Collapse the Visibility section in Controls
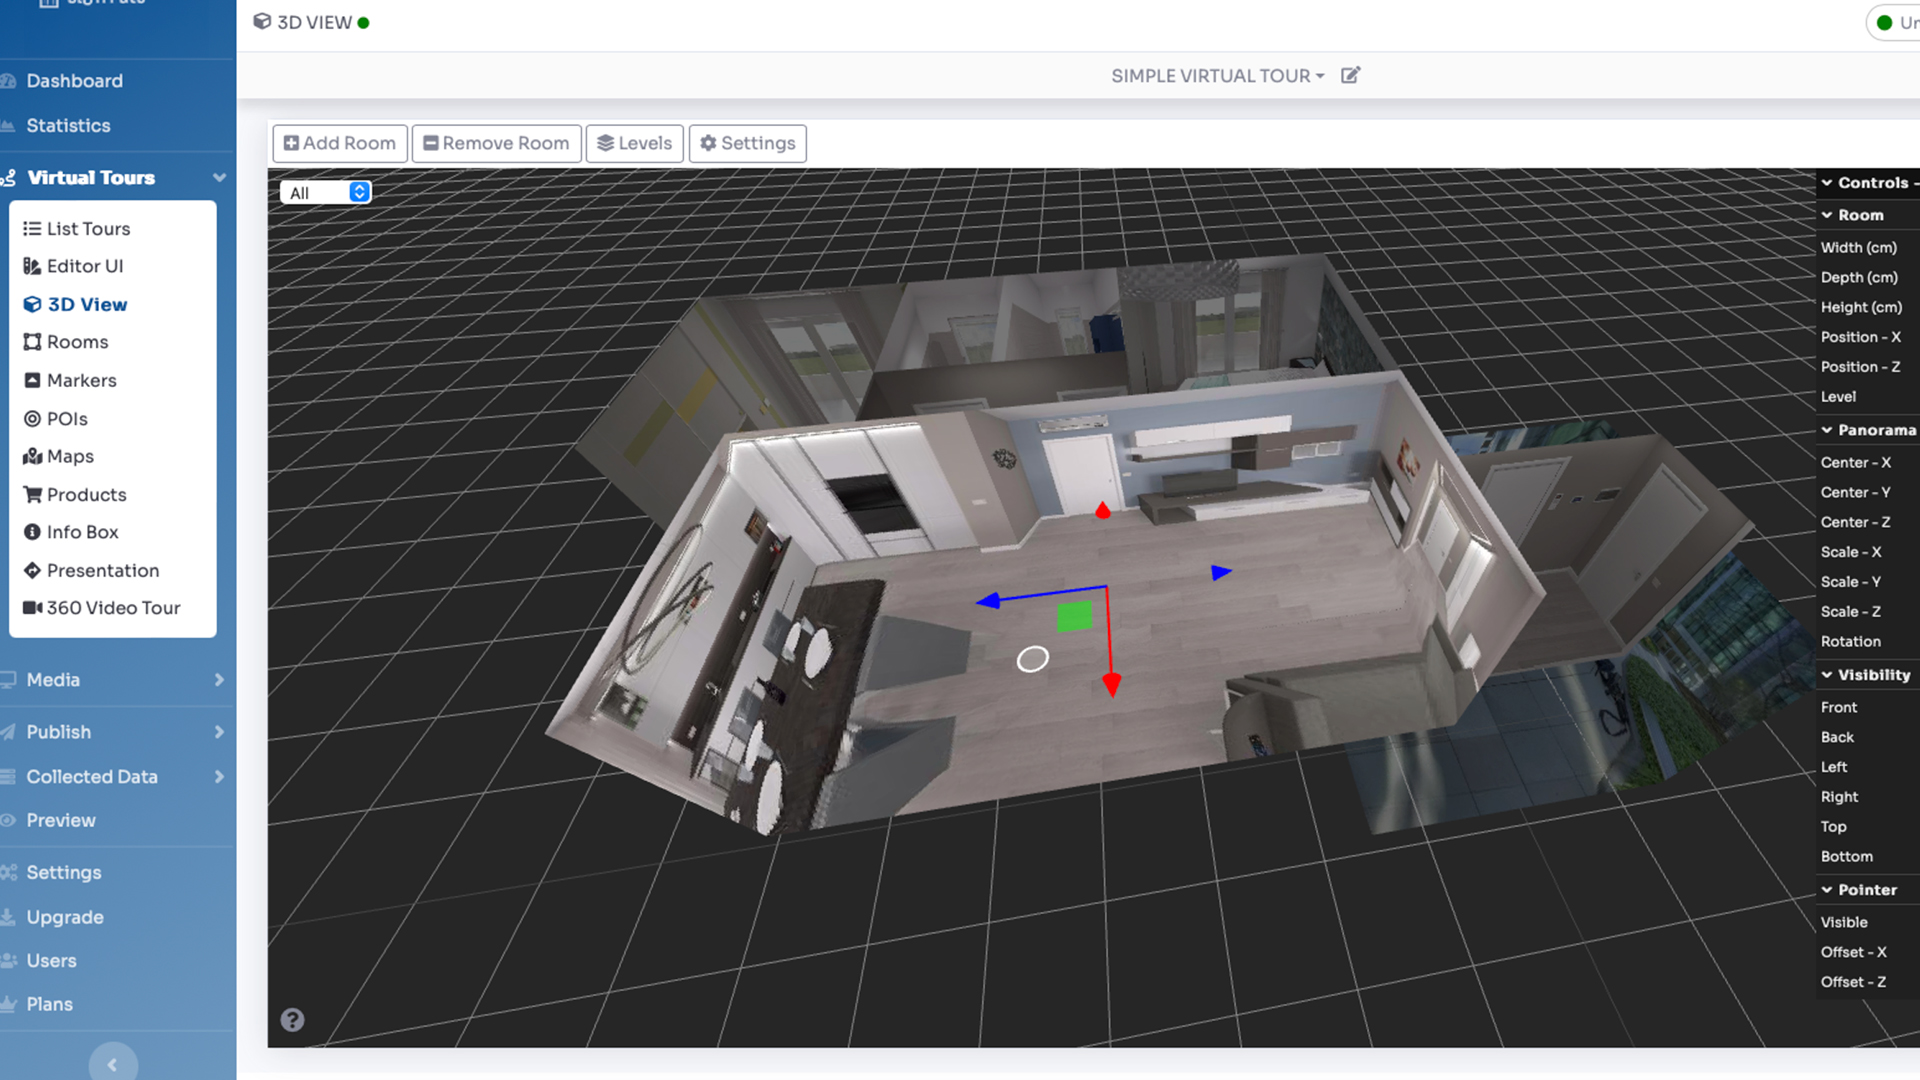Viewport: 1920px width, 1080px height. pyautogui.click(x=1868, y=675)
